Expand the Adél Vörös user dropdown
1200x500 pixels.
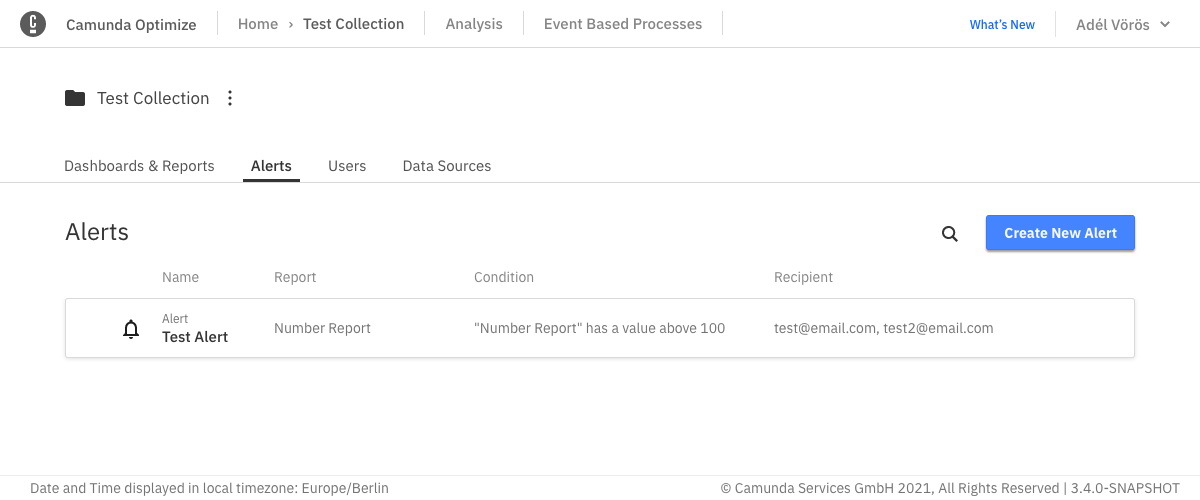click(1122, 24)
